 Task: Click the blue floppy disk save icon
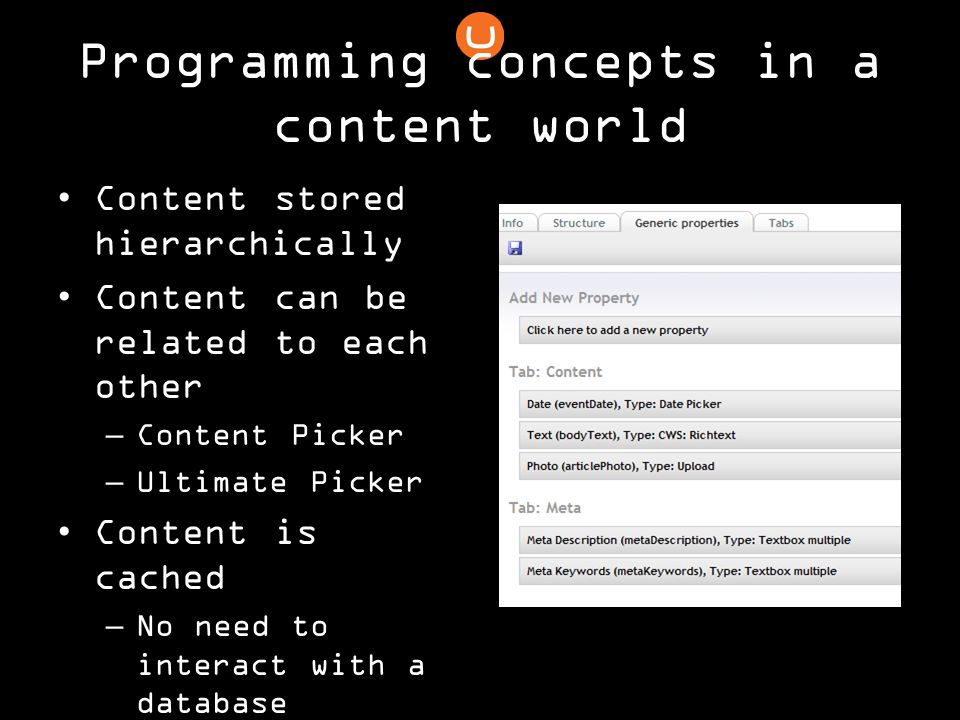pos(515,248)
